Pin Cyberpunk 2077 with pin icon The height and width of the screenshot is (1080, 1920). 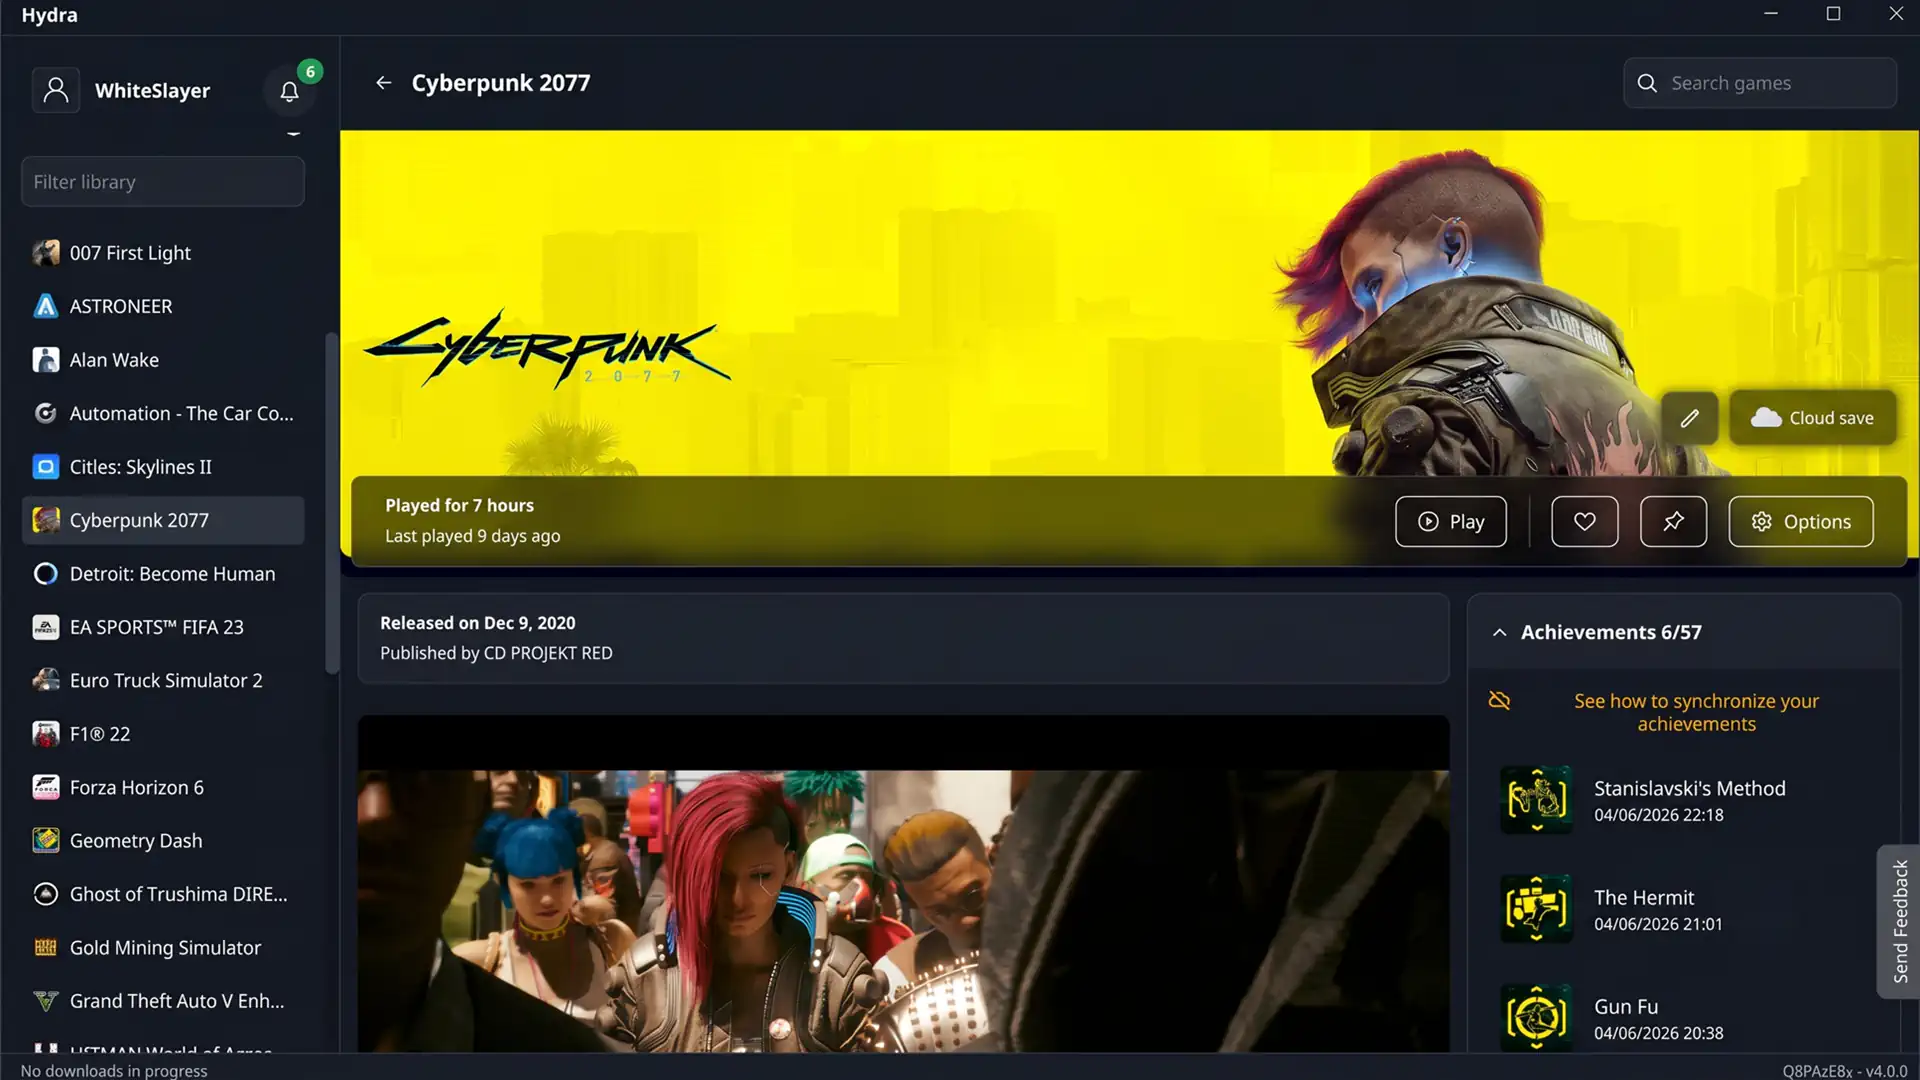pos(1673,522)
